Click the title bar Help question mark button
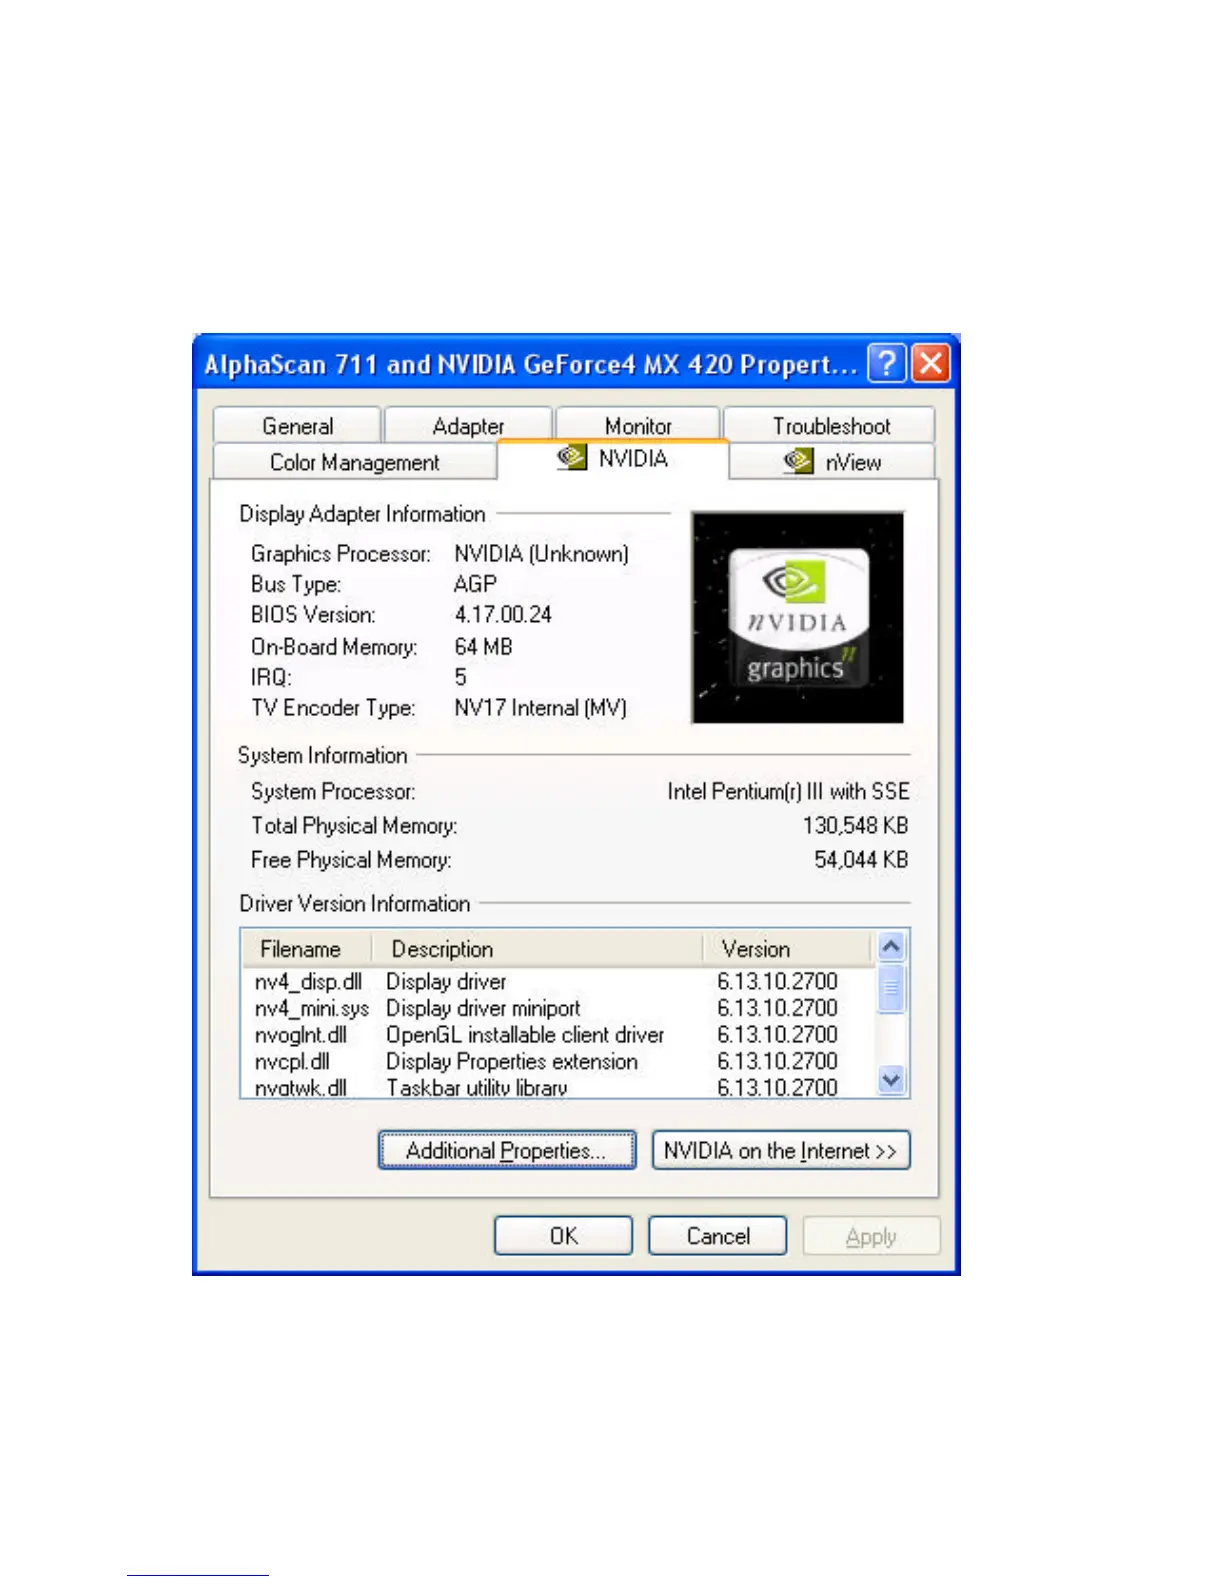 [886, 363]
